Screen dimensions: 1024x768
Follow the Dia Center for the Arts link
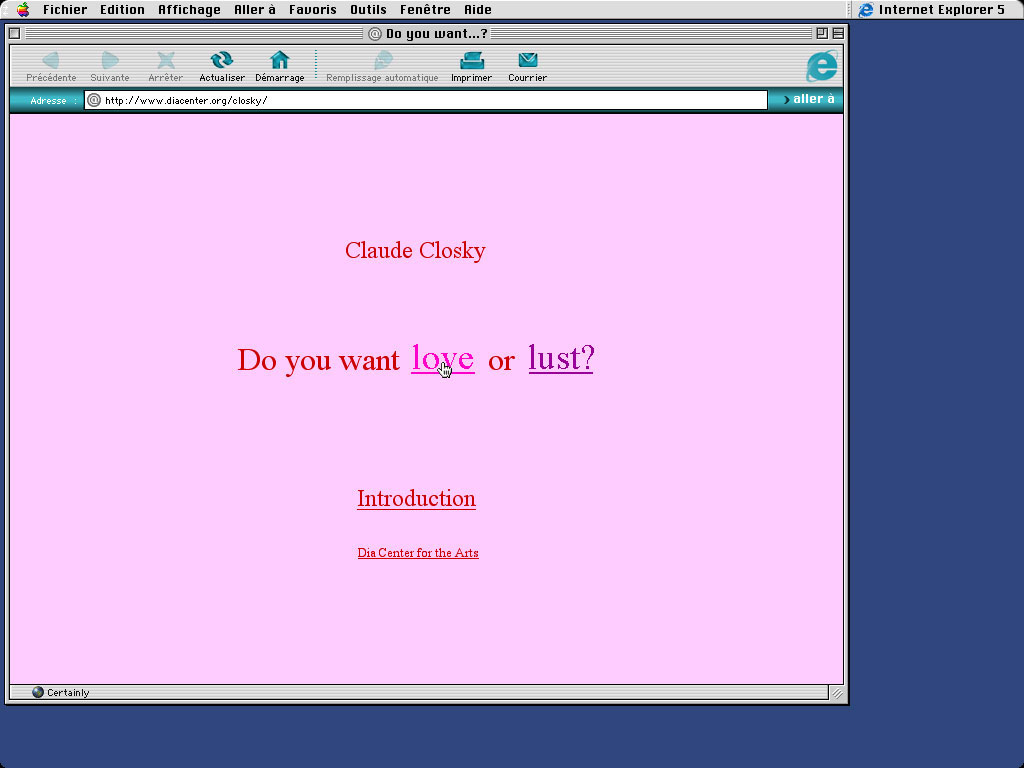tap(418, 552)
